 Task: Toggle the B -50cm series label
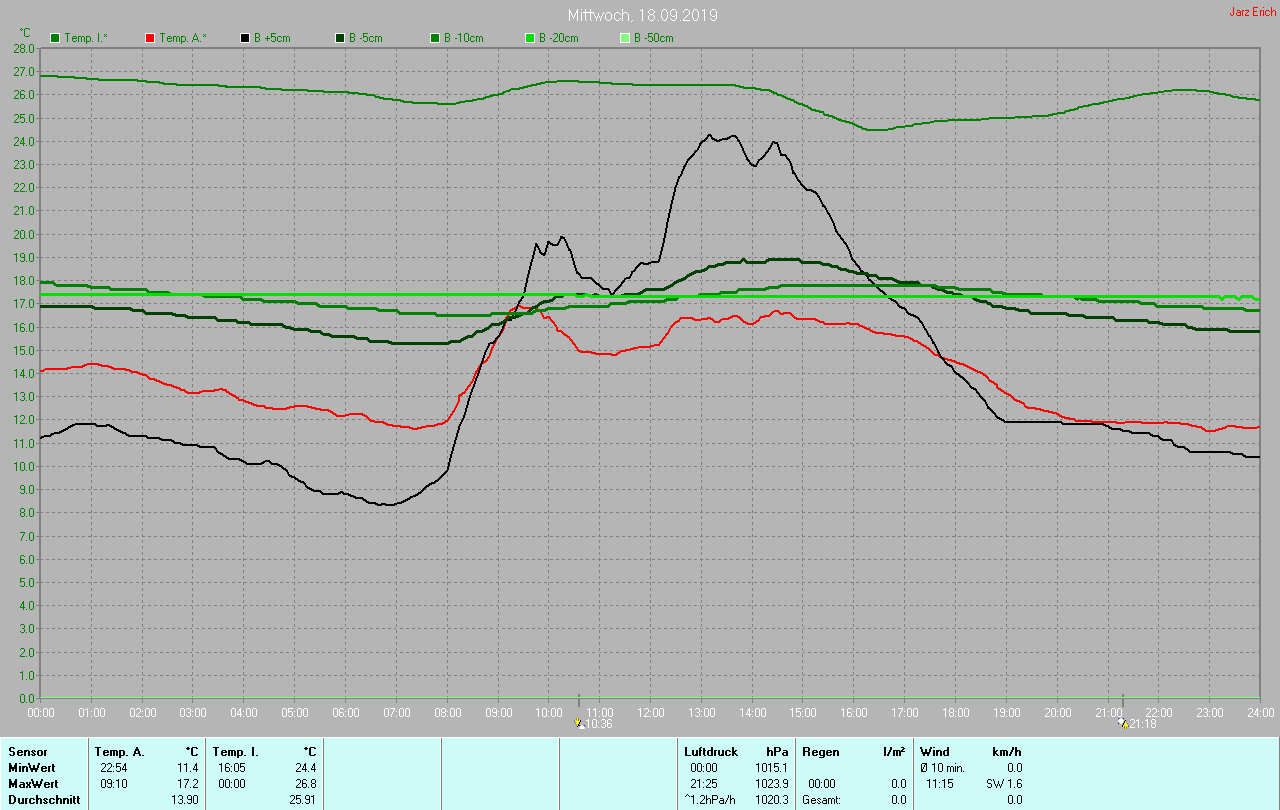tap(653, 38)
